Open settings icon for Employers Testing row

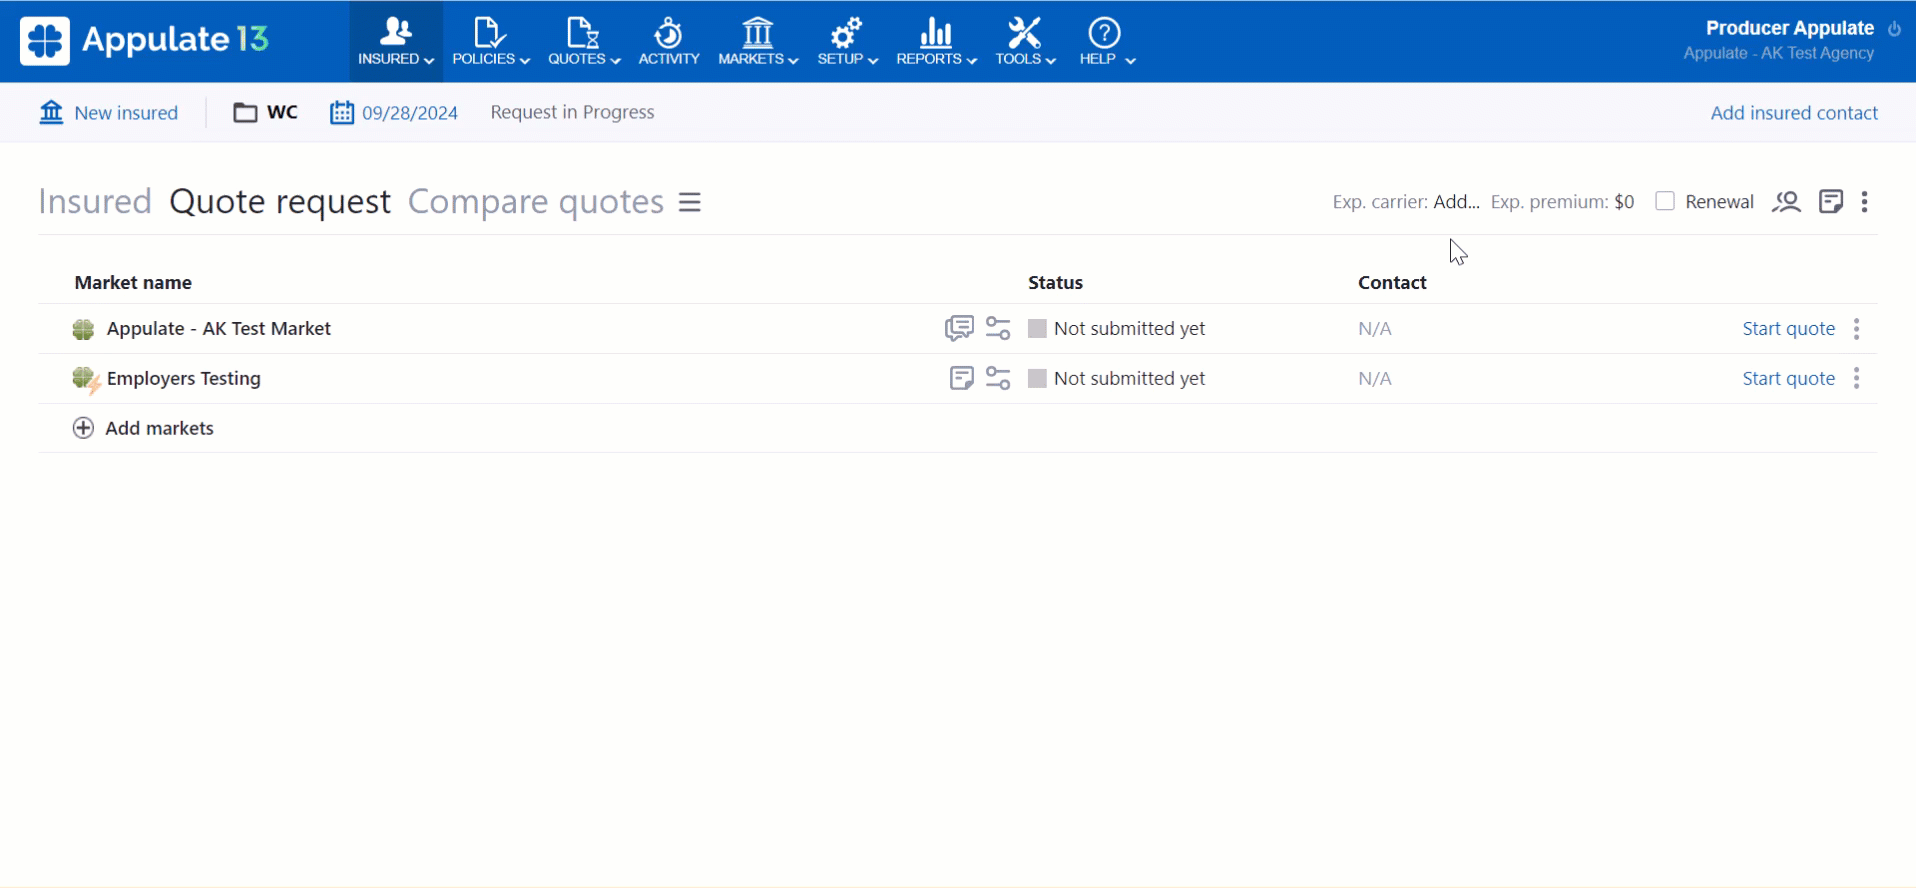[998, 378]
